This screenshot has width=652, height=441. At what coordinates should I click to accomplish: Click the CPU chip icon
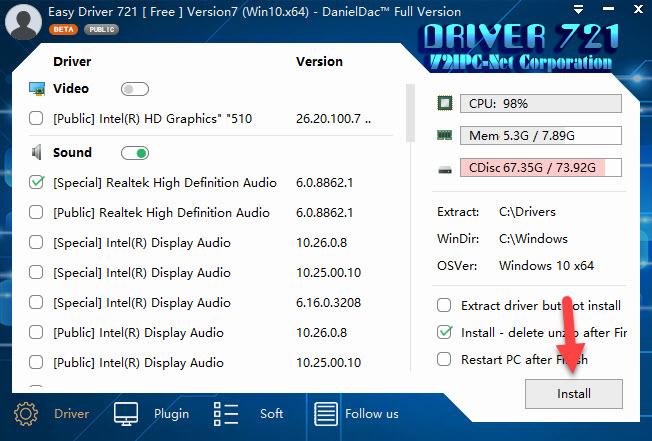pyautogui.click(x=445, y=103)
